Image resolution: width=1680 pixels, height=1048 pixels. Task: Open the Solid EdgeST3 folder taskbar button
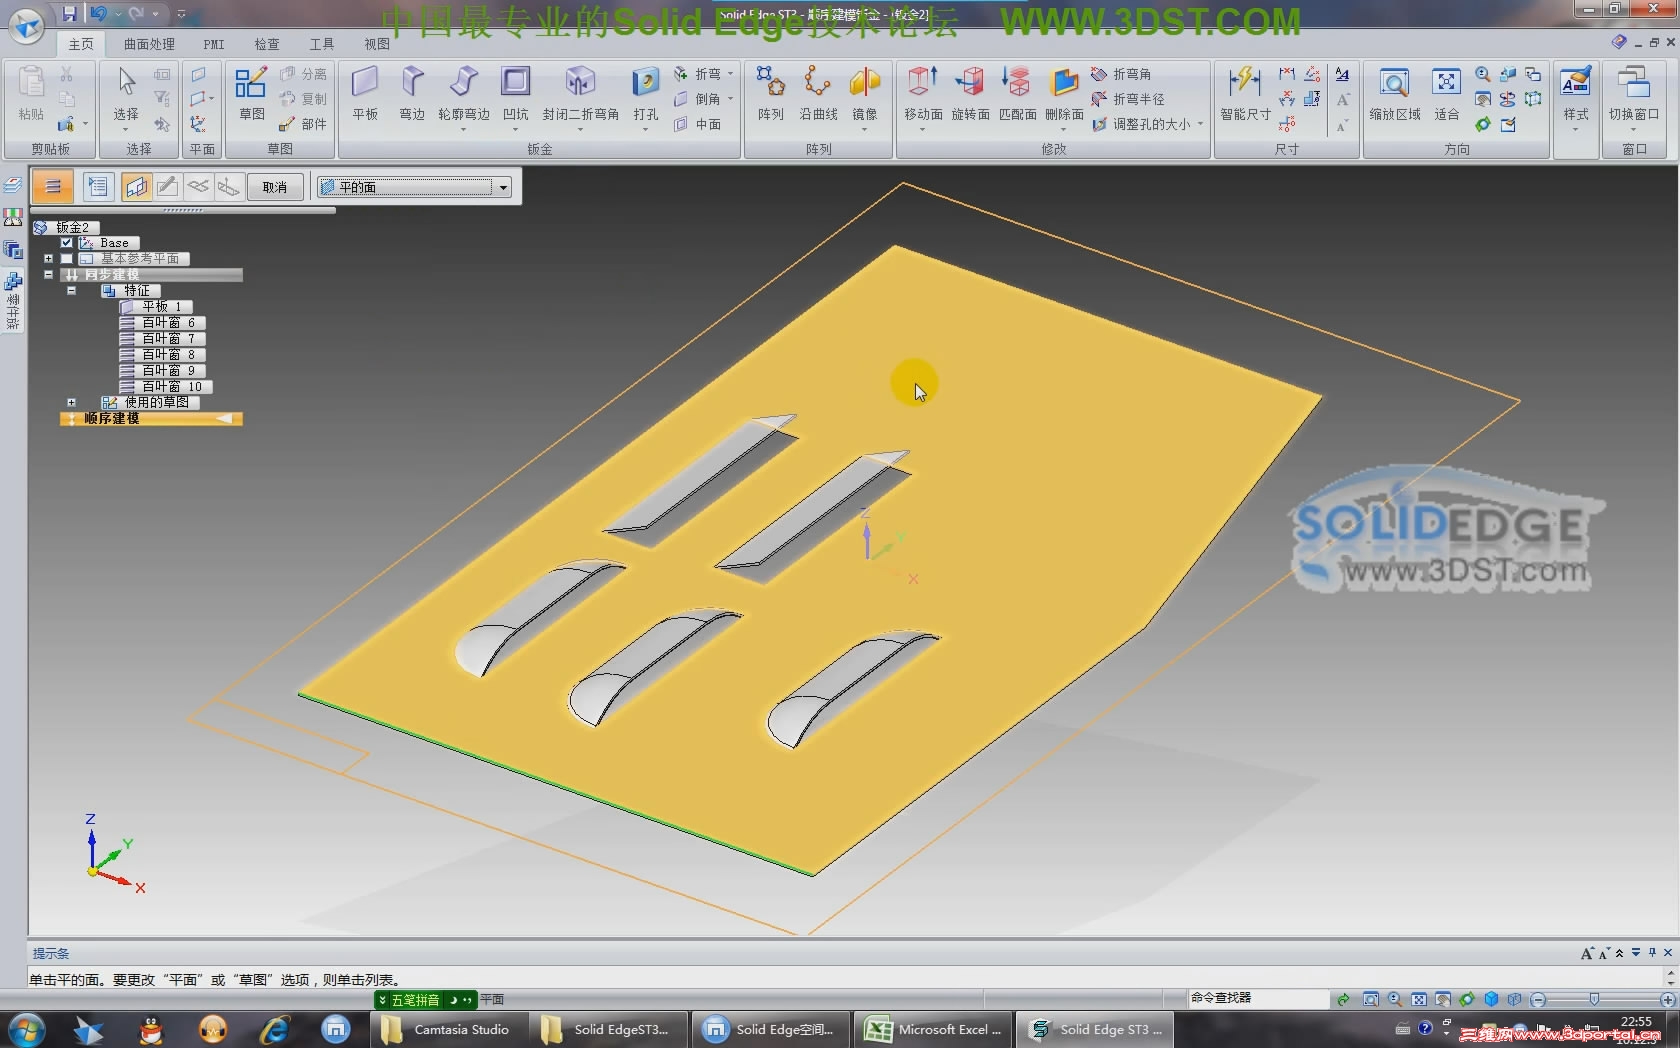607,1029
